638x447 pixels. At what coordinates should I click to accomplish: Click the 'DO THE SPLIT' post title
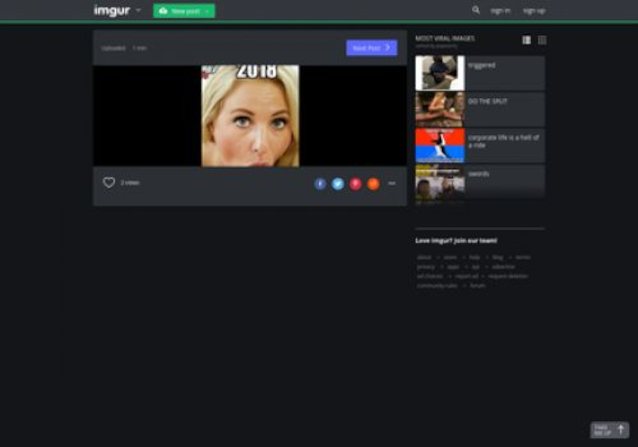pyautogui.click(x=488, y=101)
